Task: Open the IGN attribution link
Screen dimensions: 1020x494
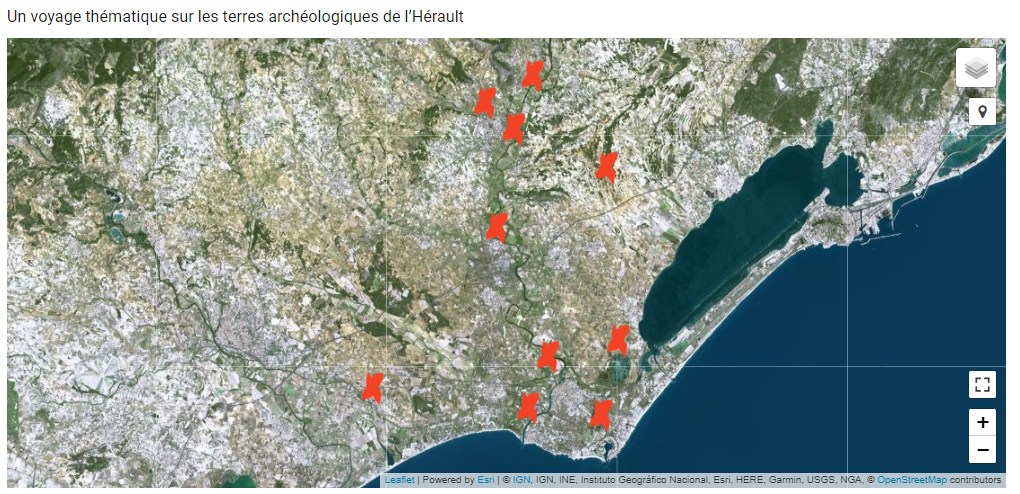Action: [521, 480]
